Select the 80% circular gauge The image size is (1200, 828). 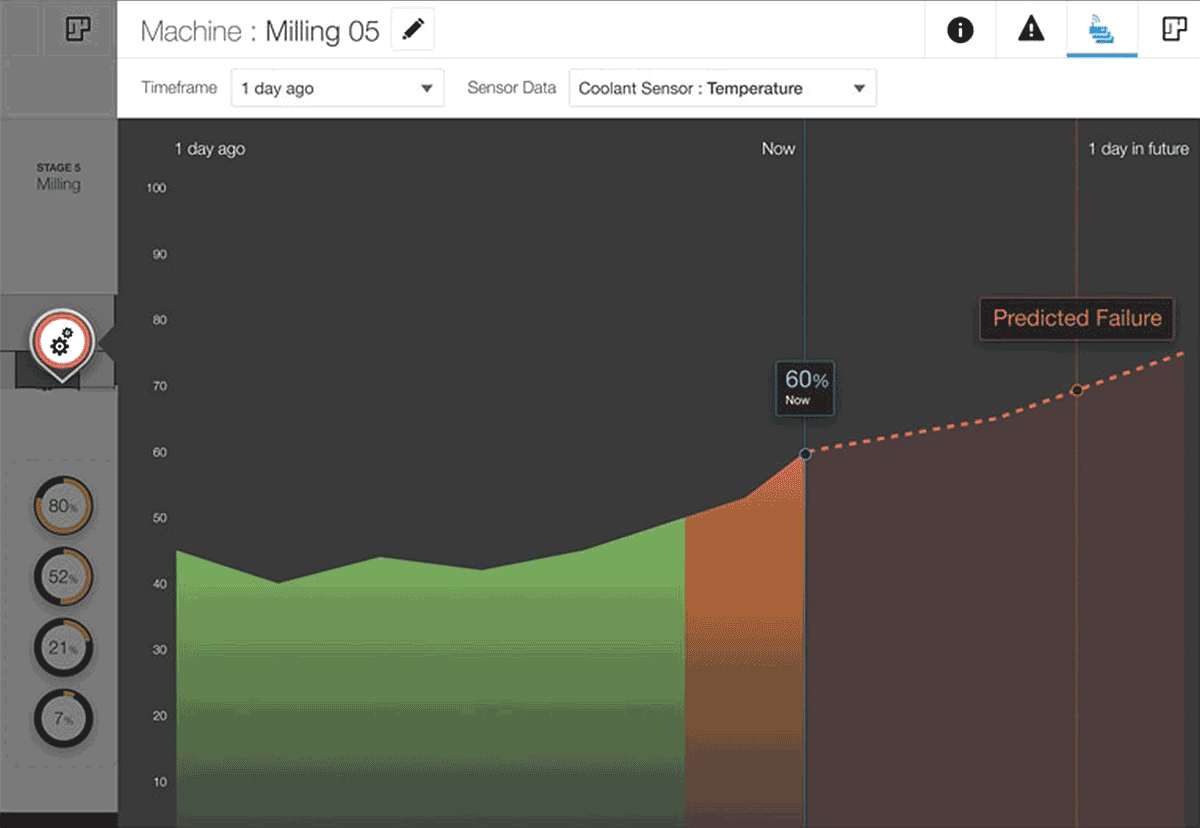[63, 506]
